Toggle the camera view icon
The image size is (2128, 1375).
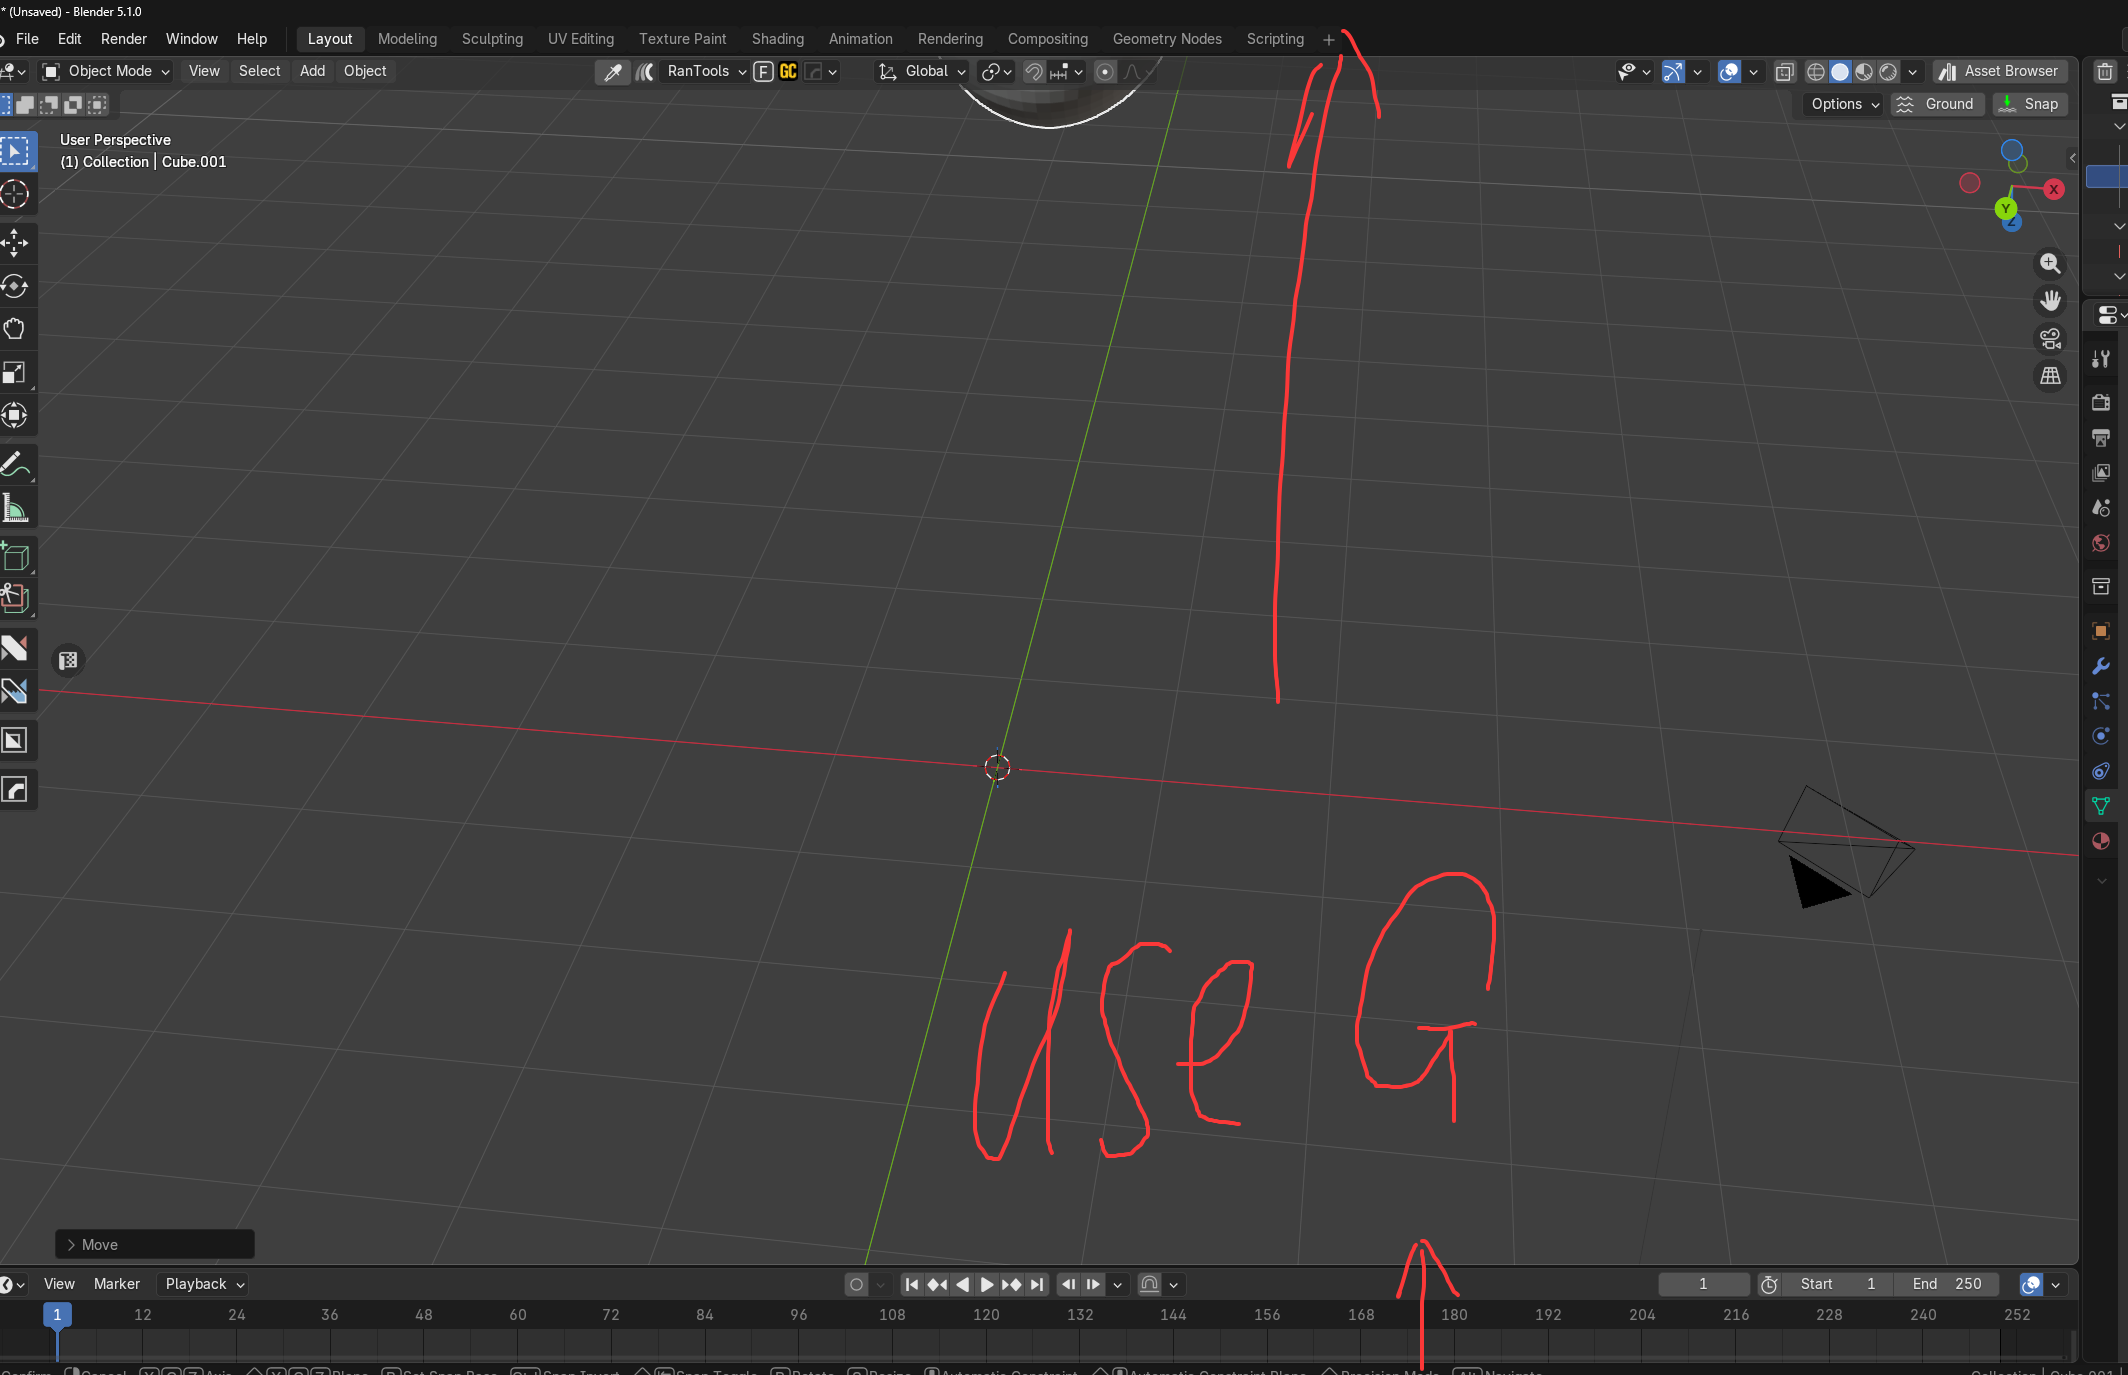click(2050, 339)
